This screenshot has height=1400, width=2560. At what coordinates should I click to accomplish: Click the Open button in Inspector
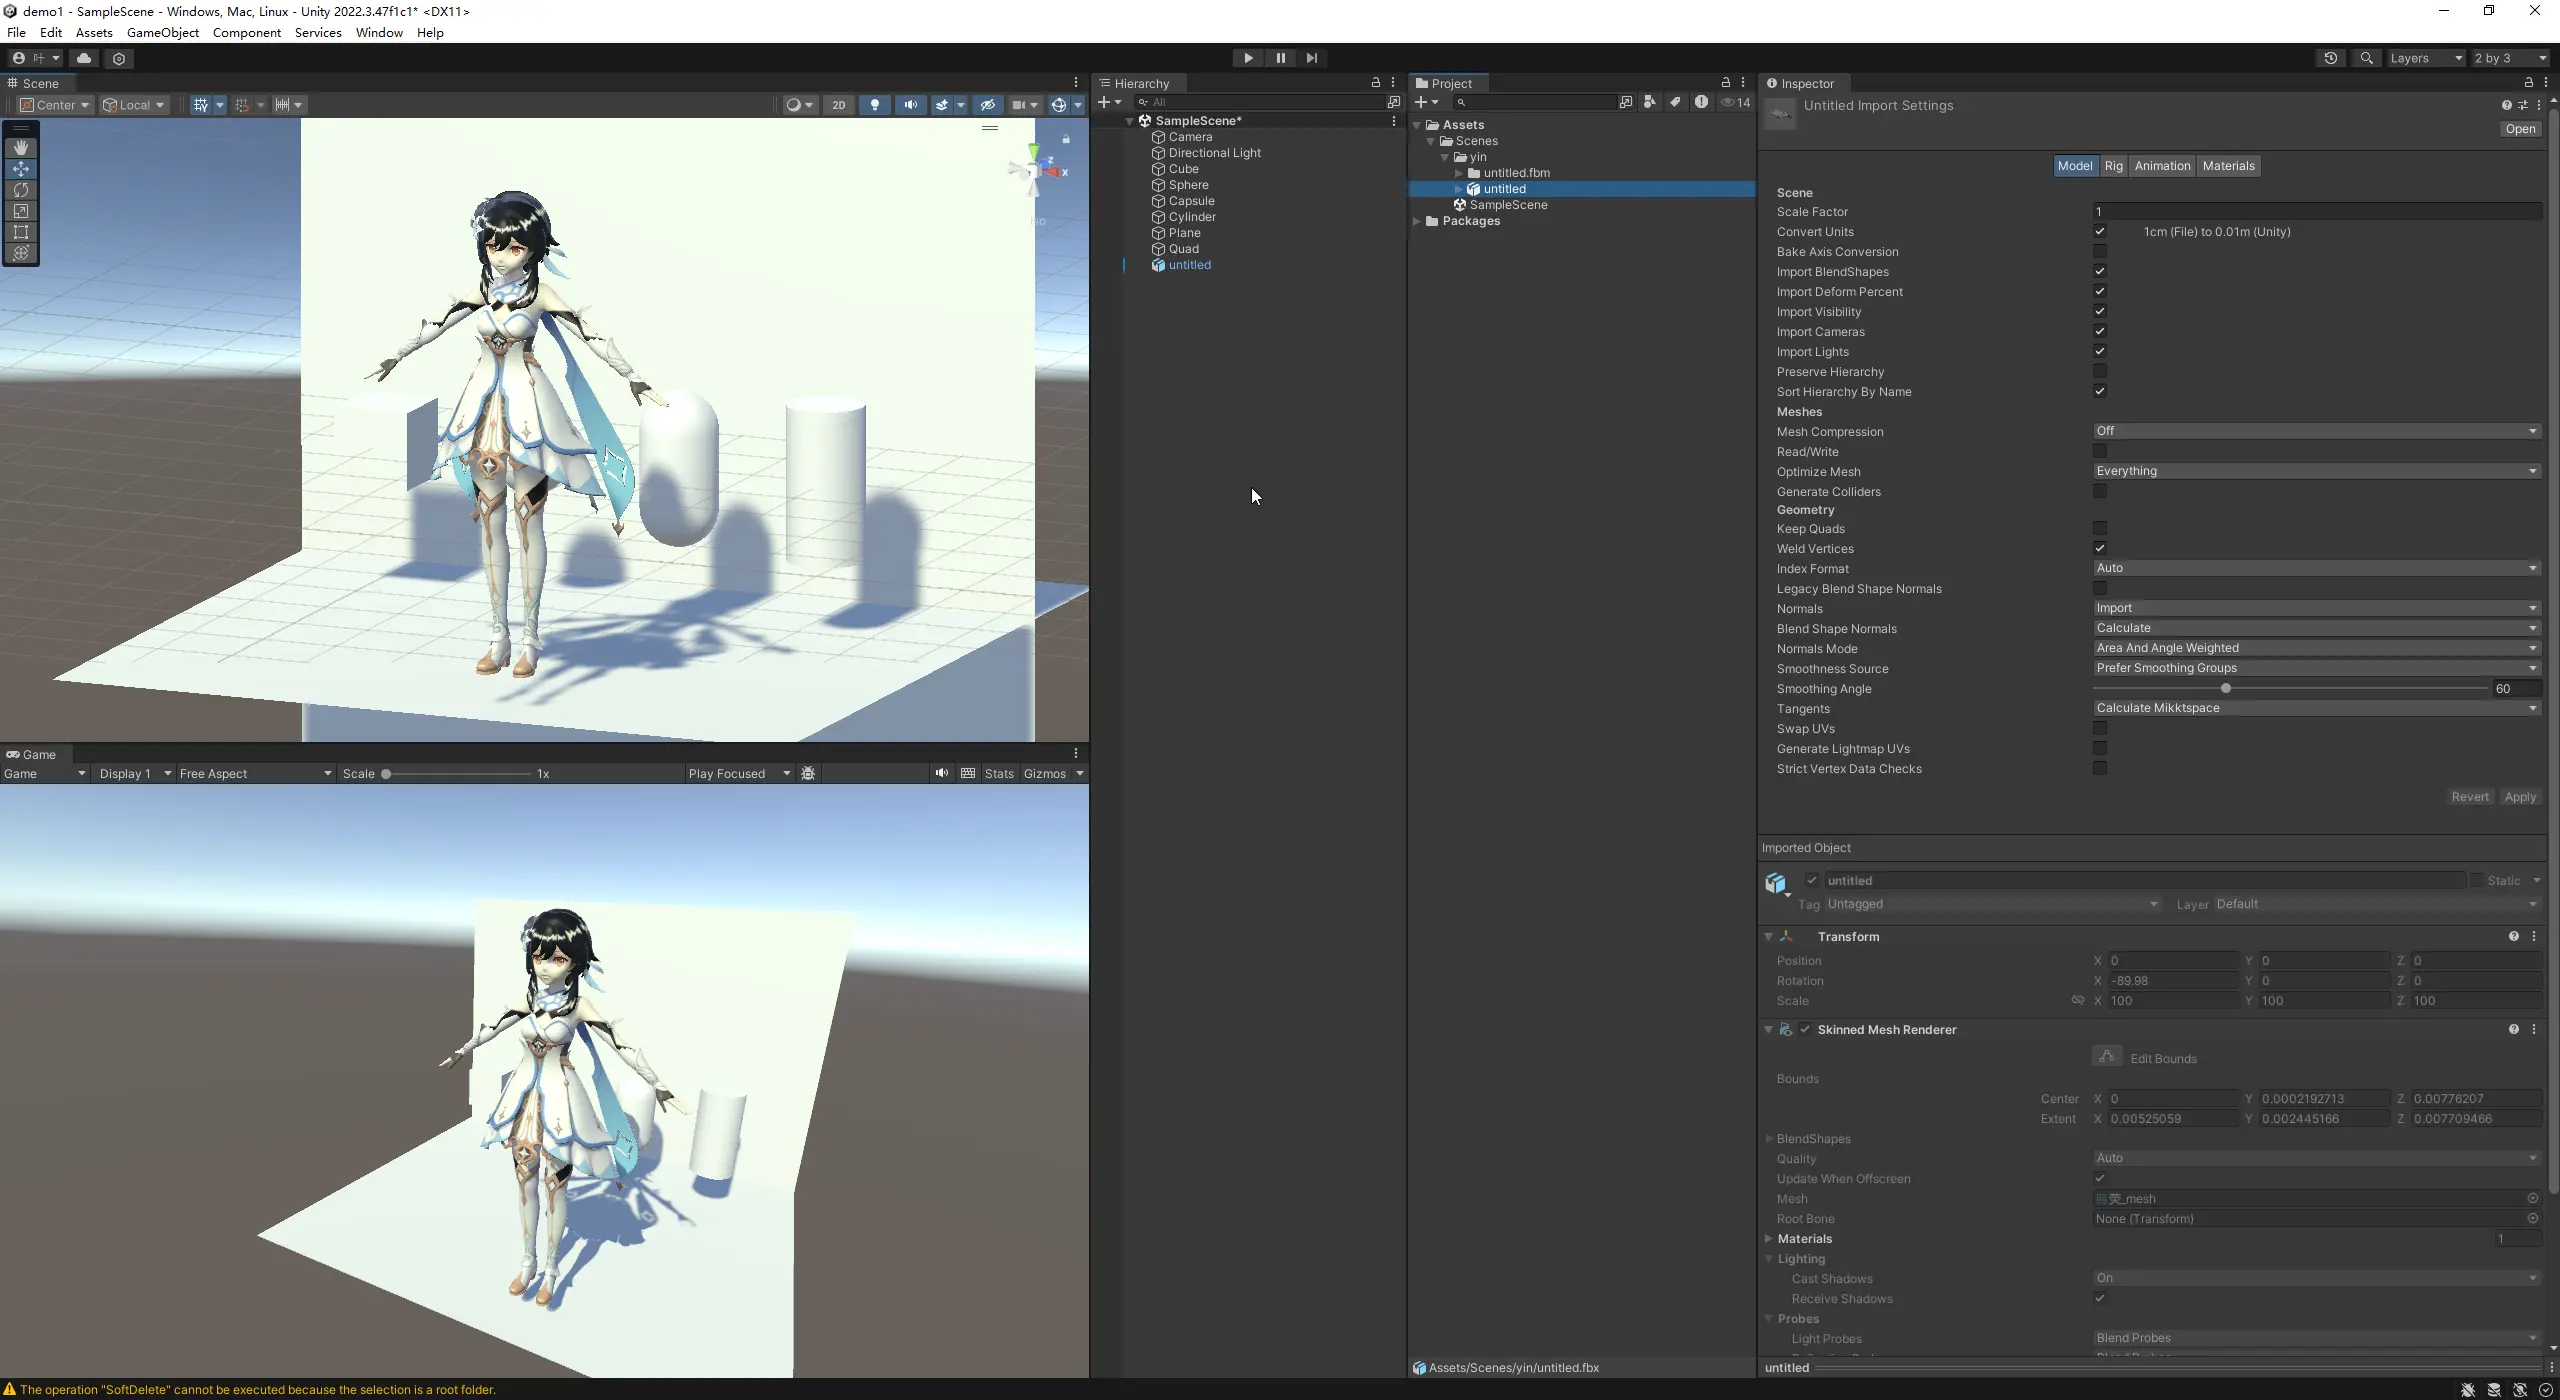coord(2520,129)
